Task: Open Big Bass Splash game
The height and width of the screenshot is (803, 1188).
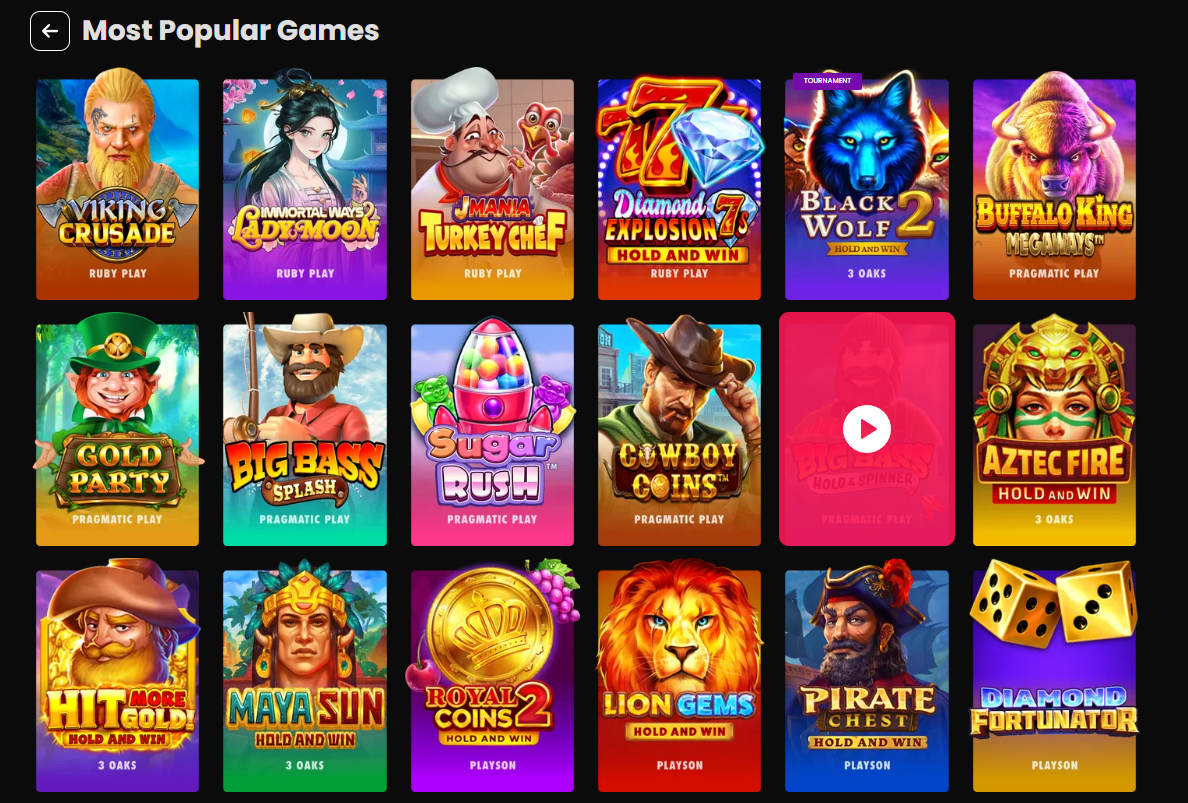Action: 305,435
